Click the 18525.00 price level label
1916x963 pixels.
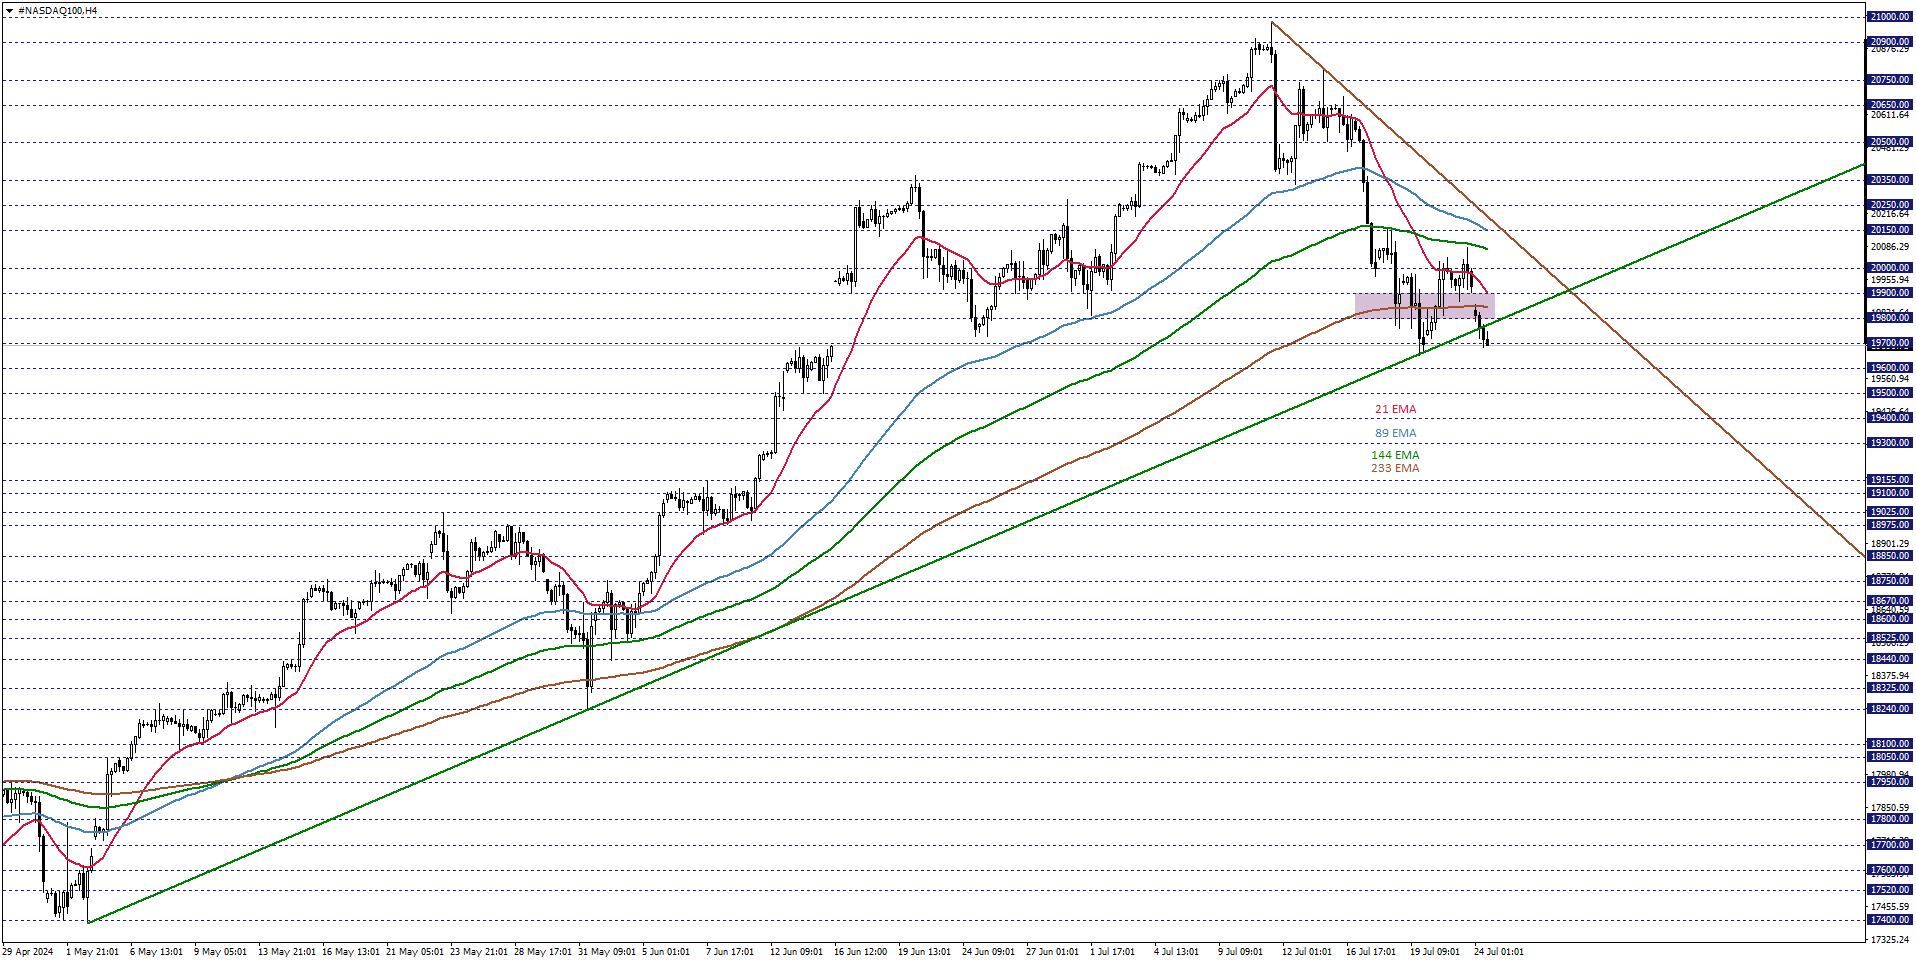coord(1889,638)
